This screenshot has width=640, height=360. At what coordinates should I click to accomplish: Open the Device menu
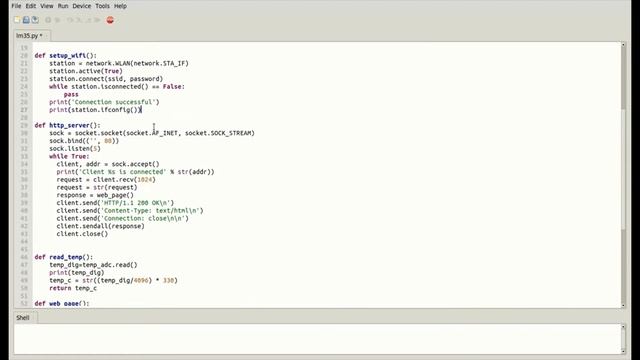coord(82,6)
